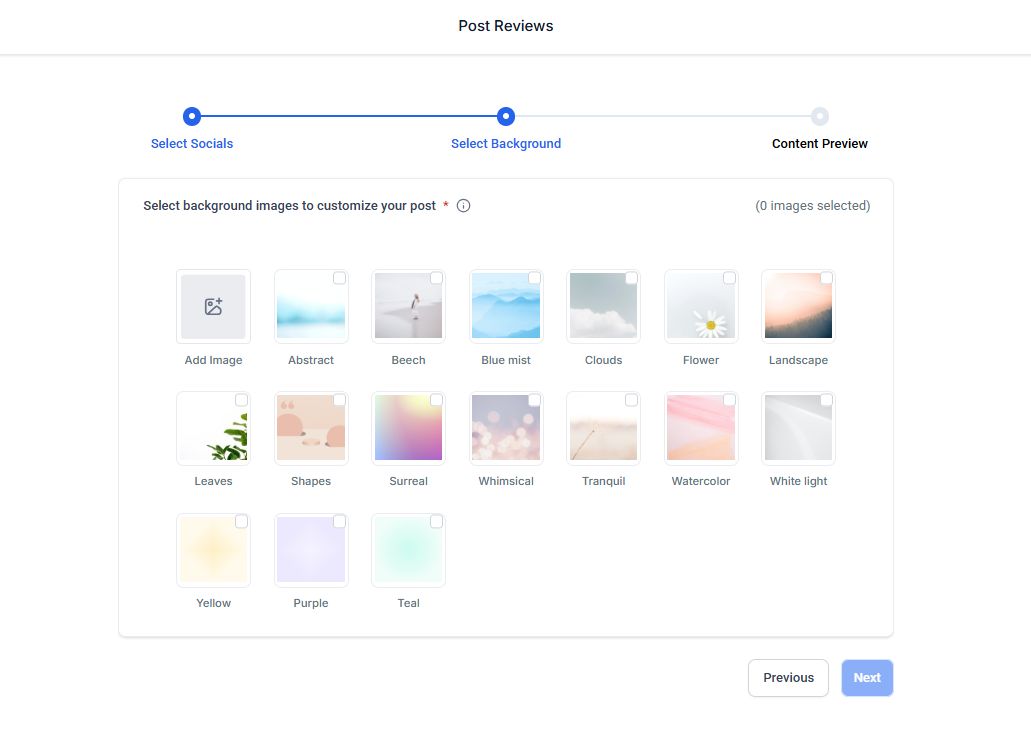Pick the Yellow color background swatch
The width and height of the screenshot is (1031, 753).
[x=213, y=550]
